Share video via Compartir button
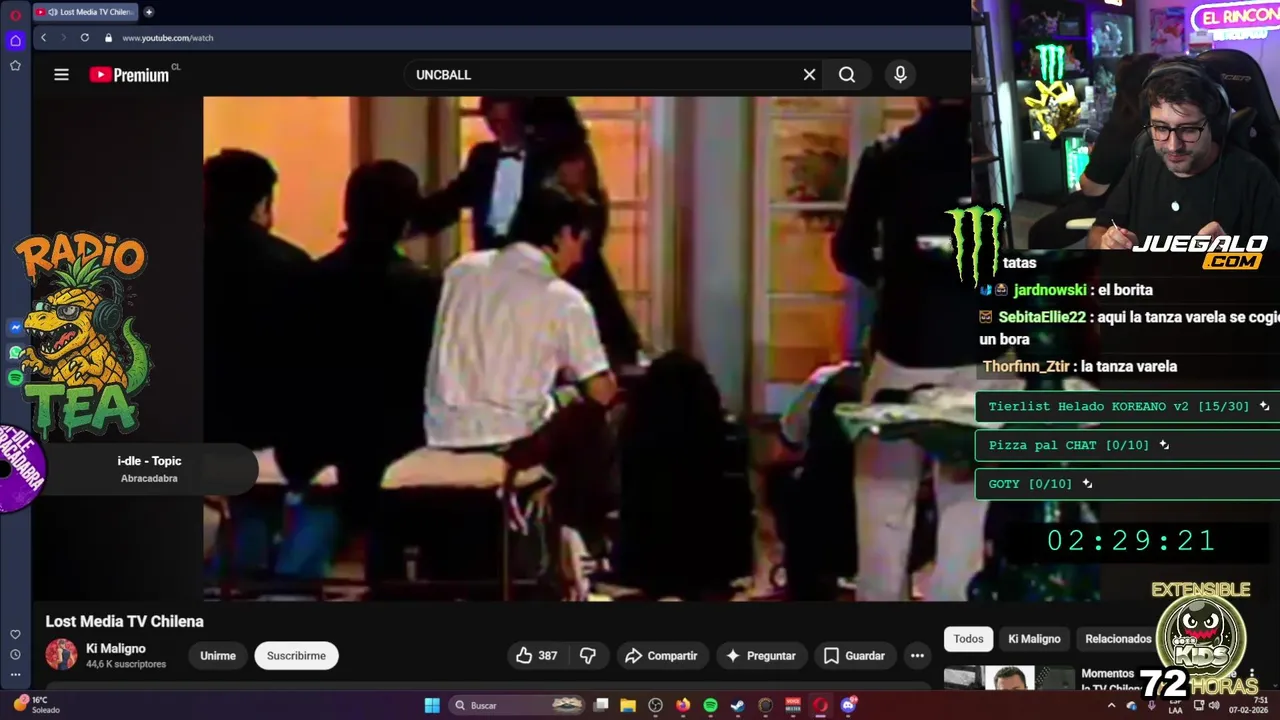The width and height of the screenshot is (1280, 720). point(661,656)
